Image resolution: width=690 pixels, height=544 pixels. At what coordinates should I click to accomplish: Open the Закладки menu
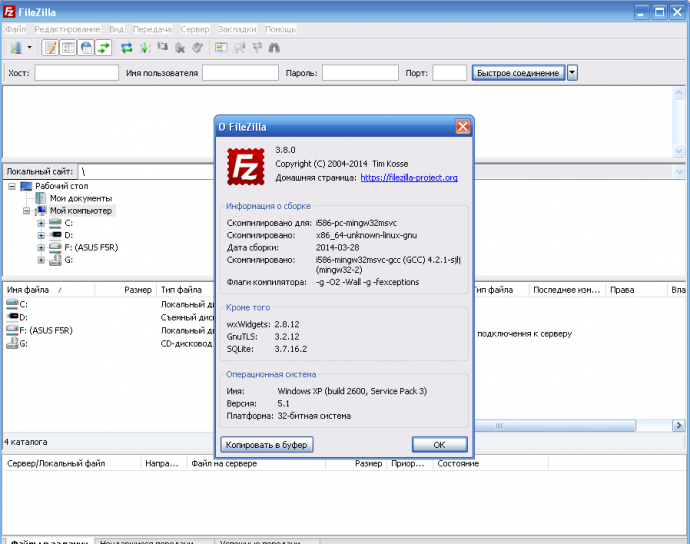pyautogui.click(x=237, y=29)
